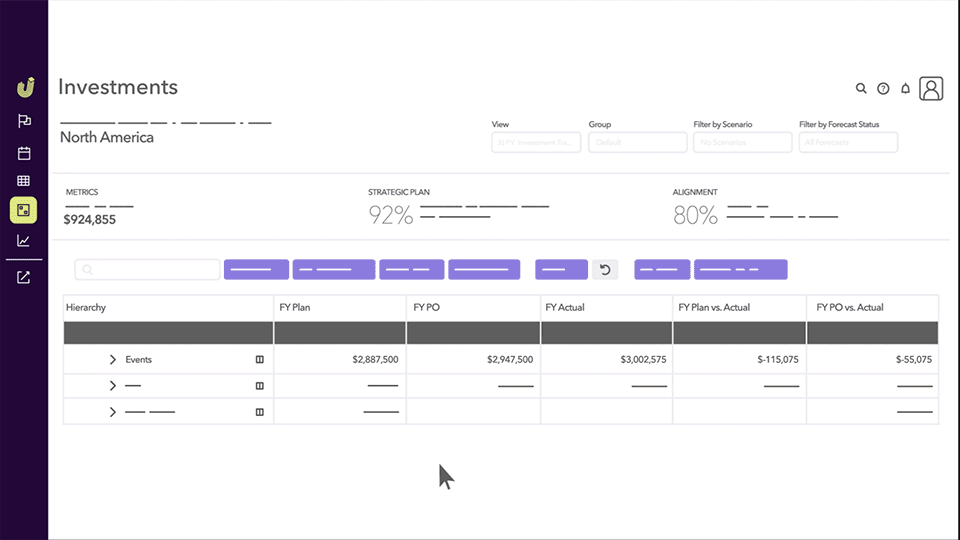Click the table search input field
960x540 pixels.
[x=148, y=270]
